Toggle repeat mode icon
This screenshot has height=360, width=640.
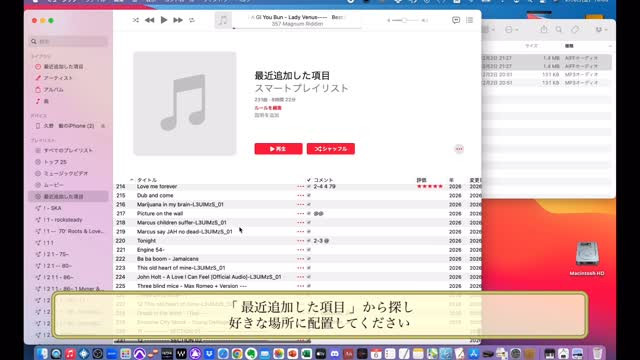192,20
